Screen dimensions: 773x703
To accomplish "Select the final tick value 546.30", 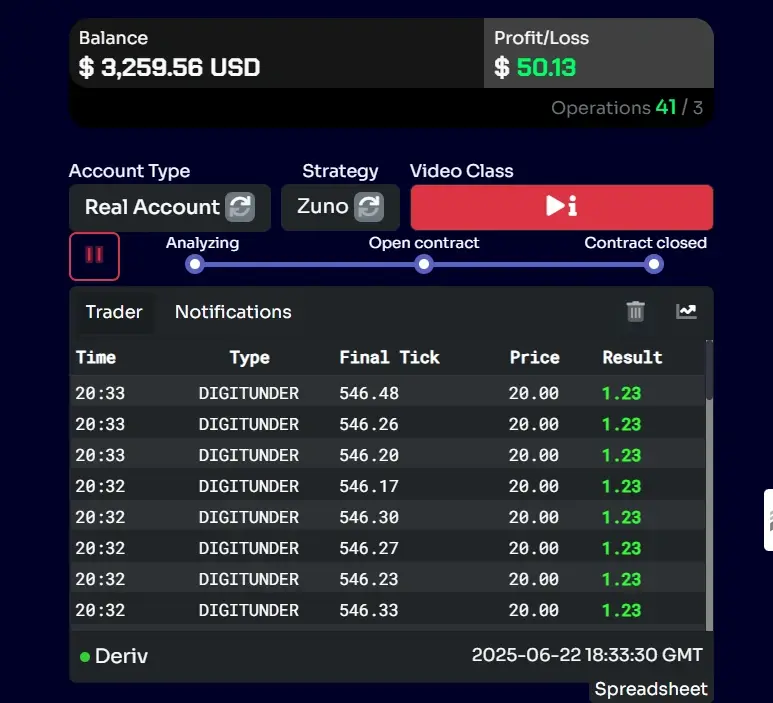I will pyautogui.click(x=369, y=518).
